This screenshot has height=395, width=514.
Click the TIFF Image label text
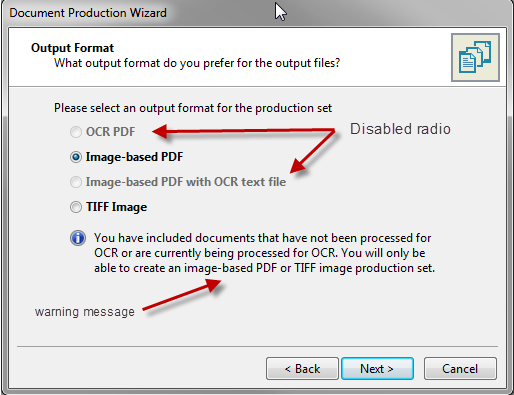tap(116, 207)
